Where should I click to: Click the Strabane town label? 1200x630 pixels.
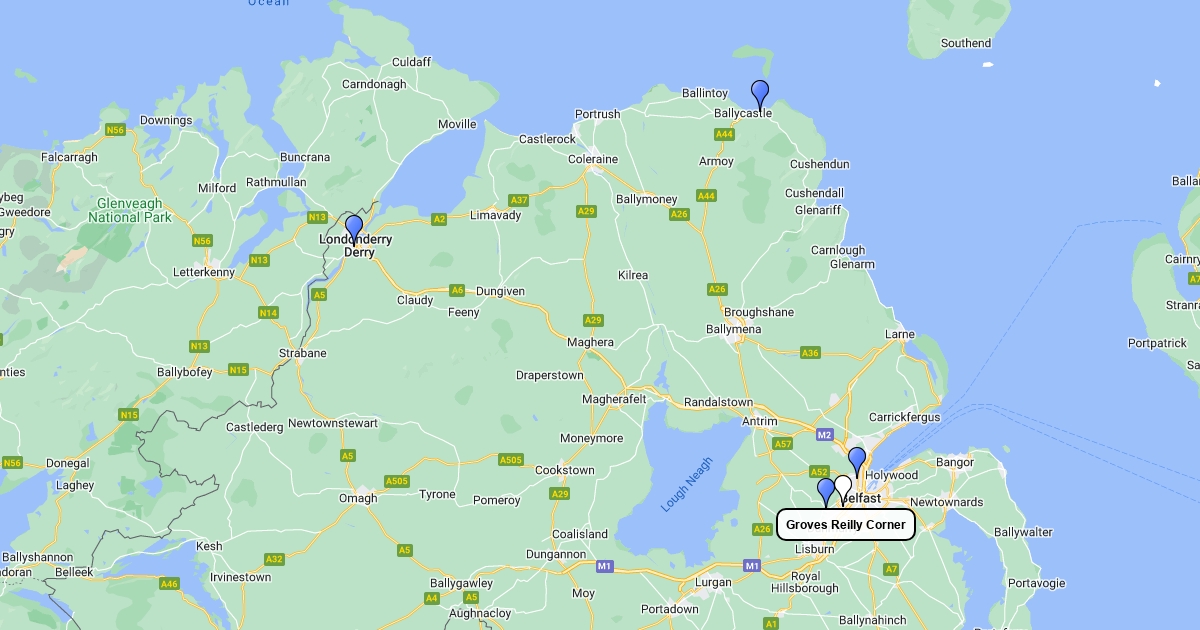pyautogui.click(x=302, y=353)
